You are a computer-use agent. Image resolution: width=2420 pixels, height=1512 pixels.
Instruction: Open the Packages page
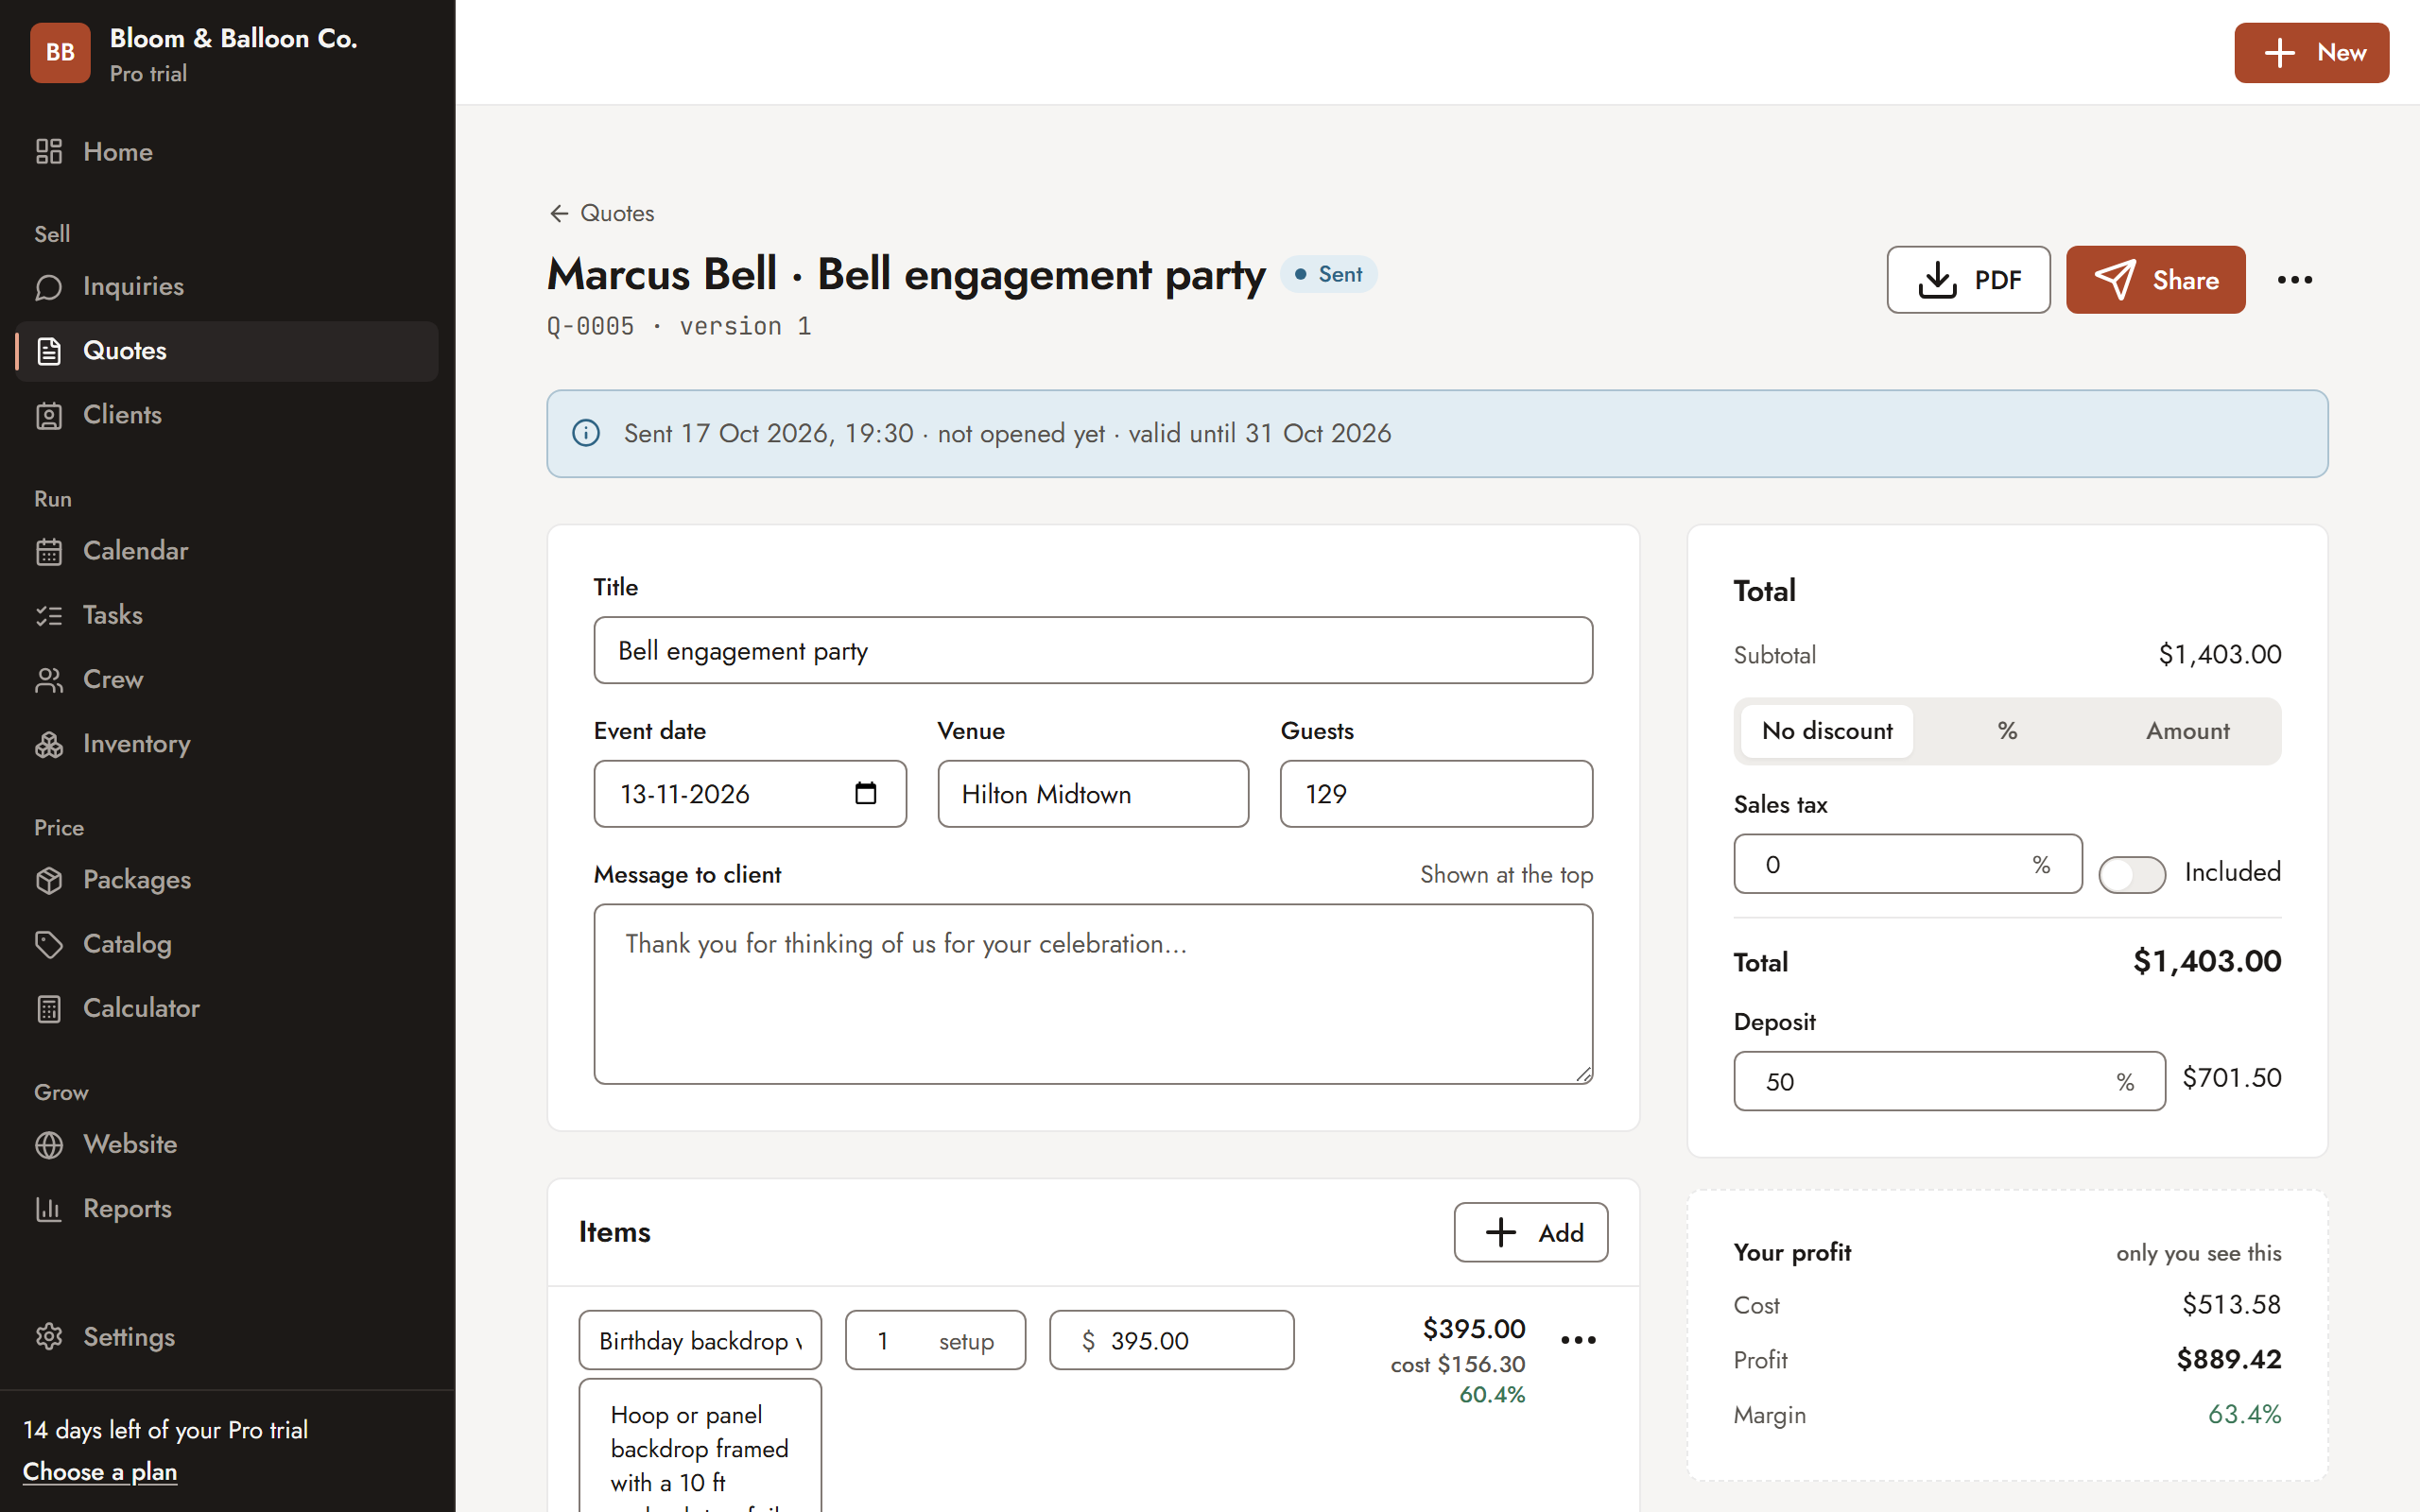[227, 880]
